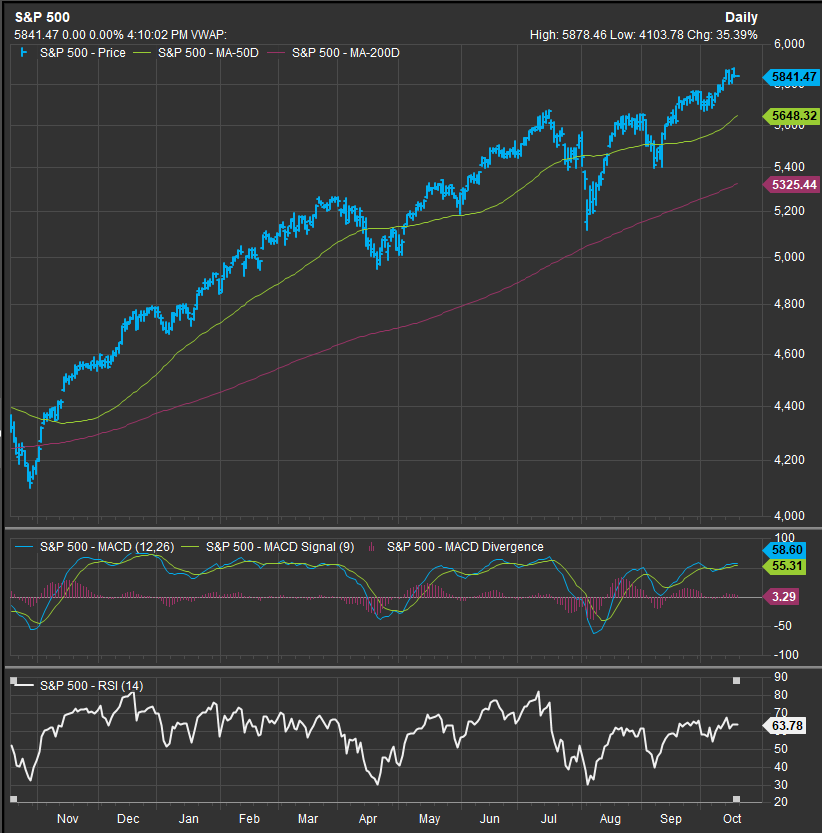Click the Jan date axis label
This screenshot has height=833, width=822.
189,819
